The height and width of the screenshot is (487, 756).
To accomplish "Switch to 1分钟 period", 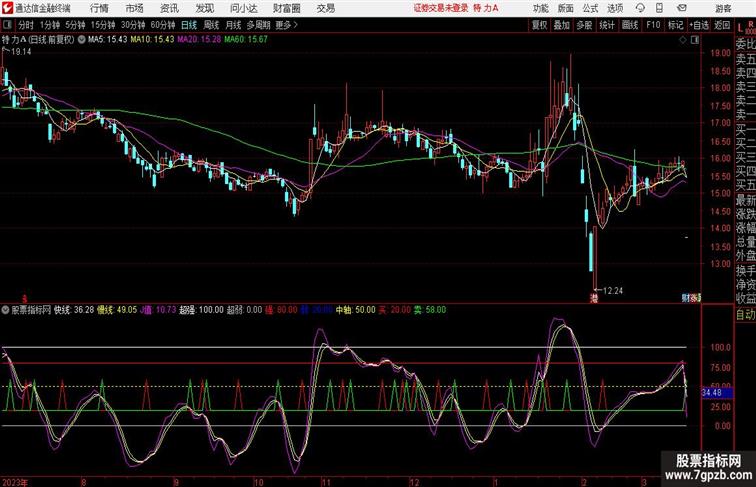I will (50, 25).
